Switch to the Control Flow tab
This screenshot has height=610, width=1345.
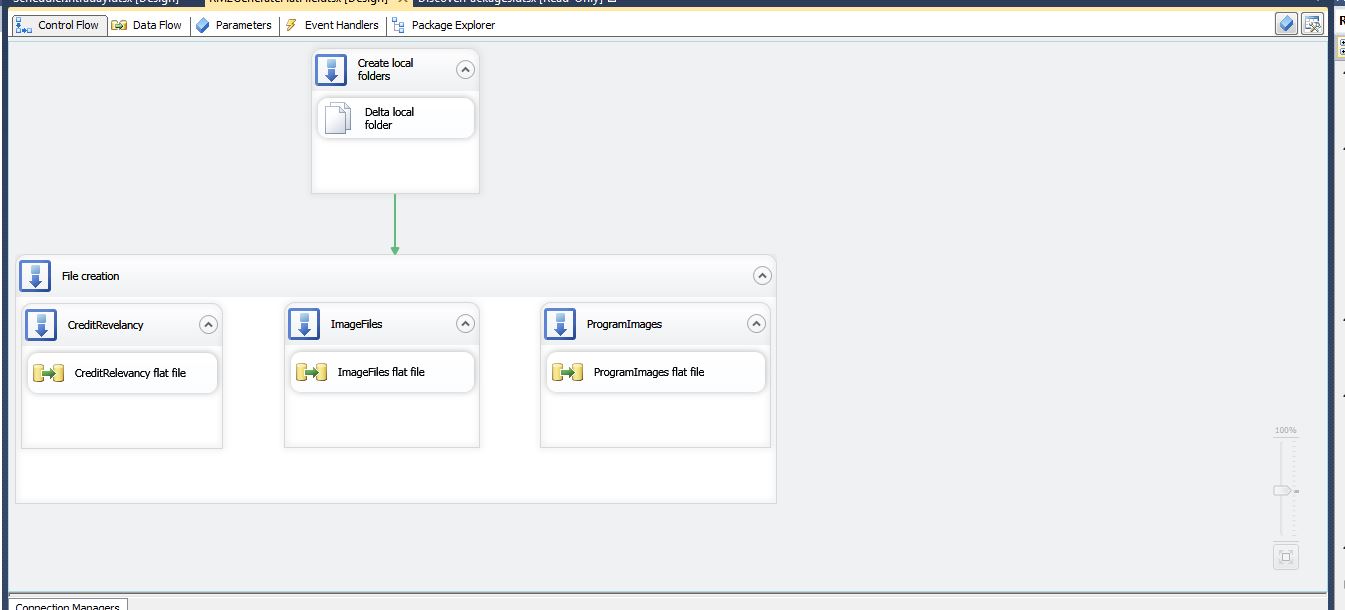tap(58, 25)
